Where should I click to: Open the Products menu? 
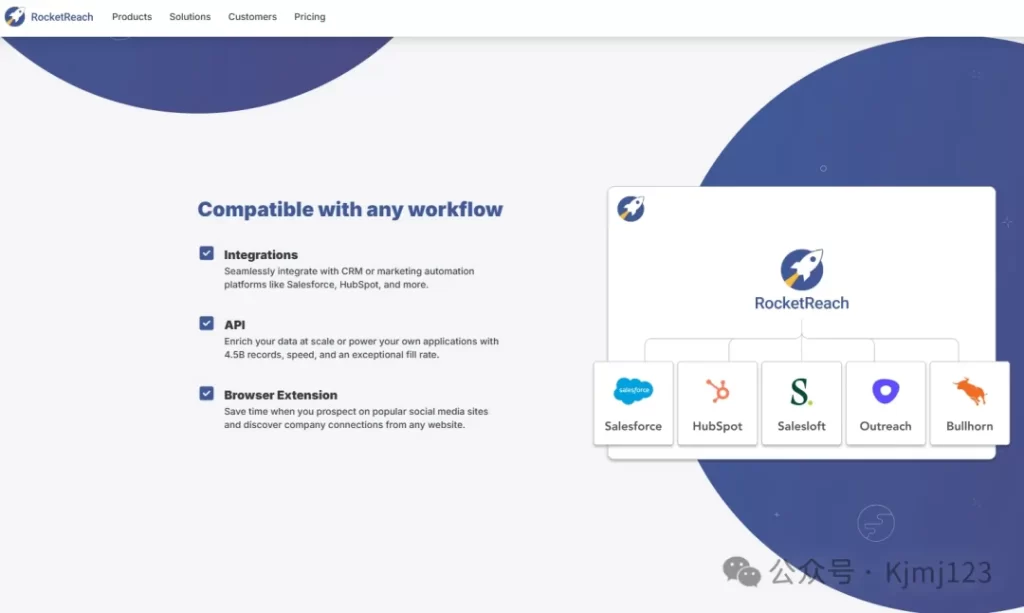pos(132,17)
